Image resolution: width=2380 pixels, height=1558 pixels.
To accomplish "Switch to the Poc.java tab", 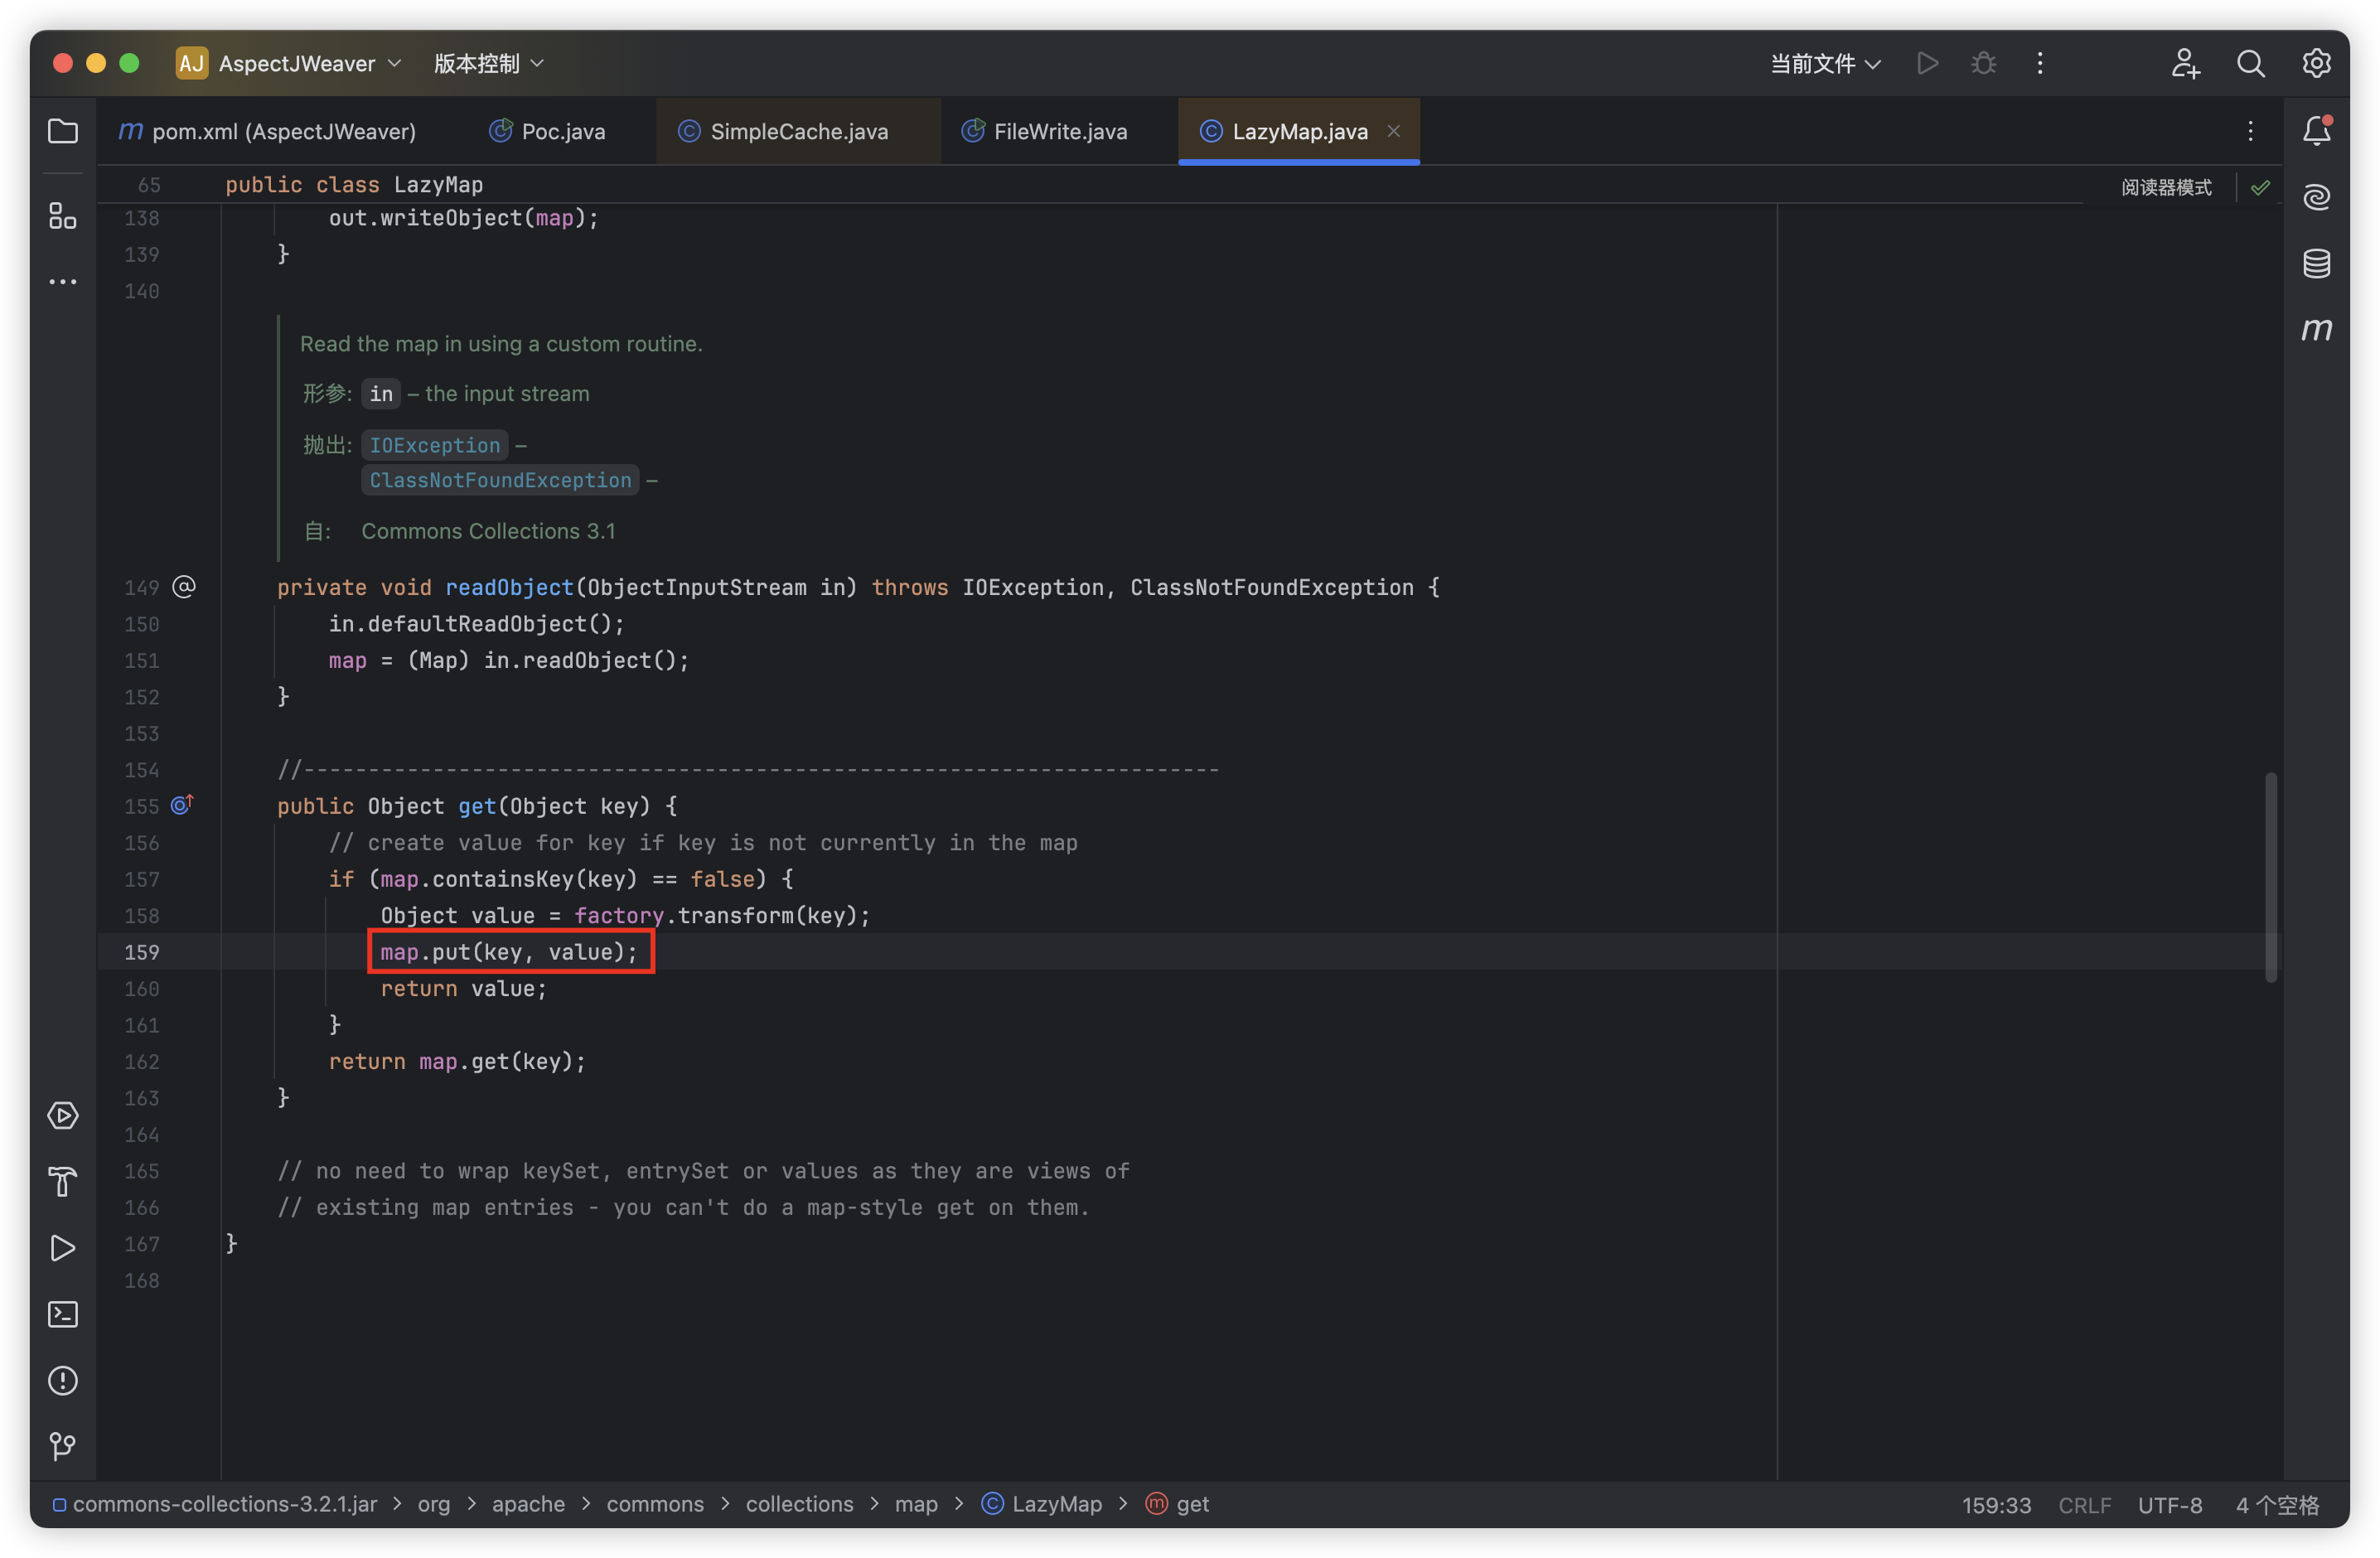I will pos(547,131).
